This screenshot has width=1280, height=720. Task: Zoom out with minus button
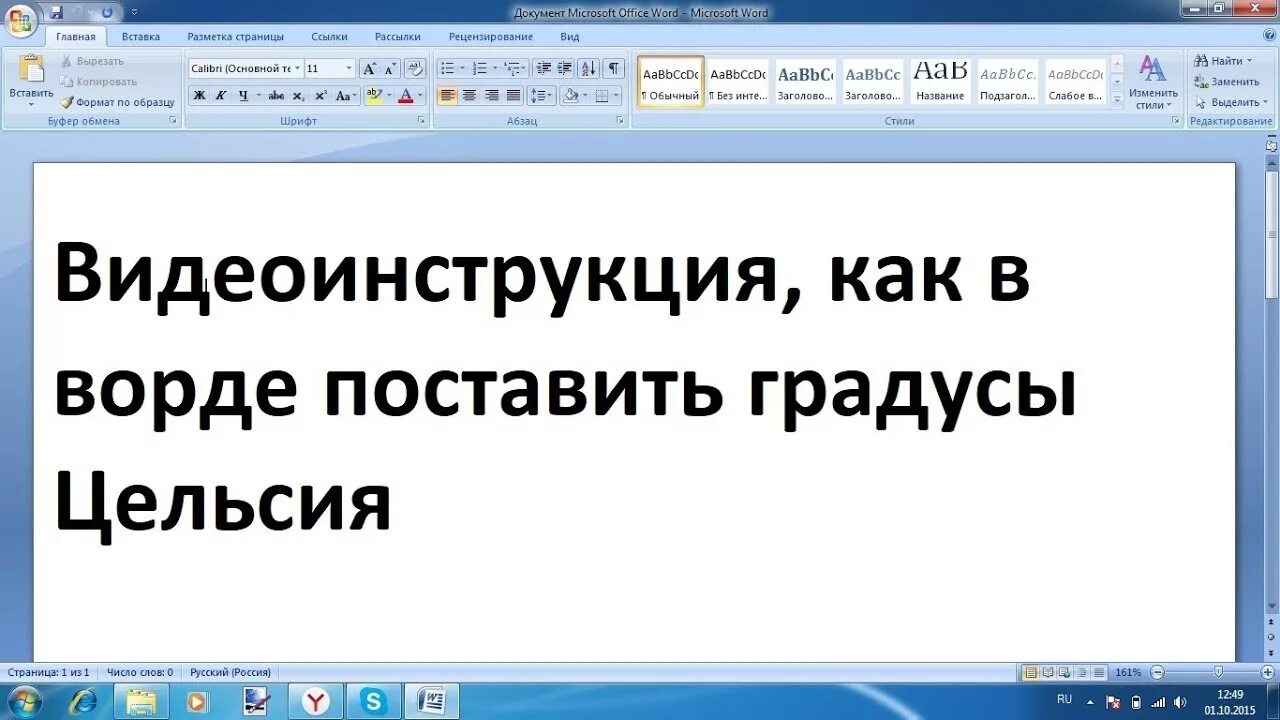coord(1157,673)
